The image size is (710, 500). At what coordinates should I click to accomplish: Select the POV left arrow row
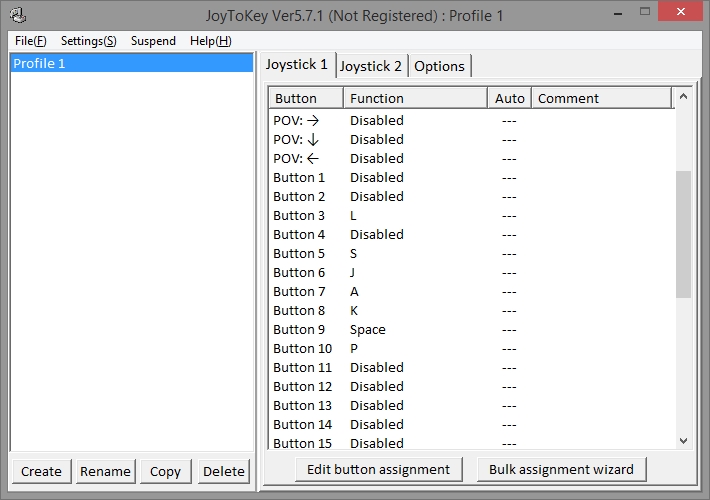point(471,159)
